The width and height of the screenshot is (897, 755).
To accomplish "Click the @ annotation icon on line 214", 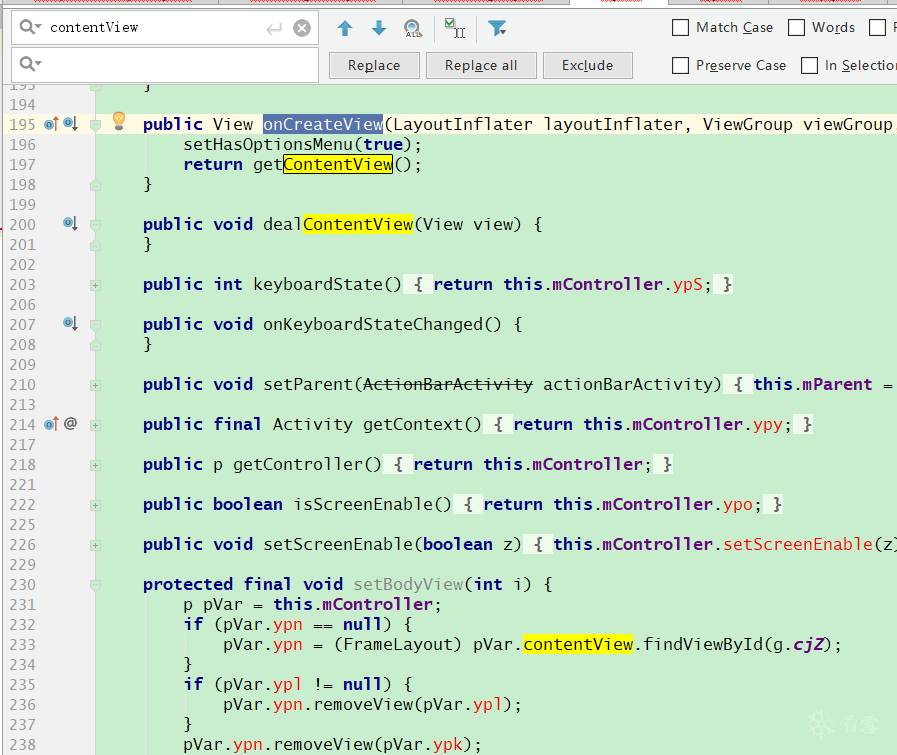I will 70,424.
